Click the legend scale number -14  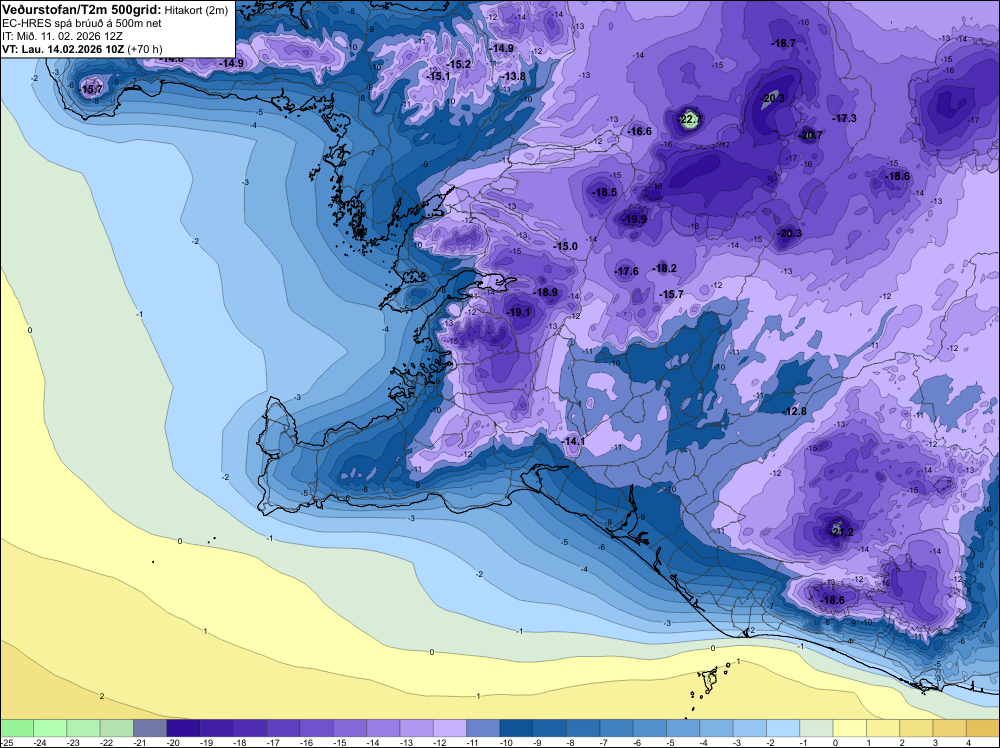pos(374,742)
